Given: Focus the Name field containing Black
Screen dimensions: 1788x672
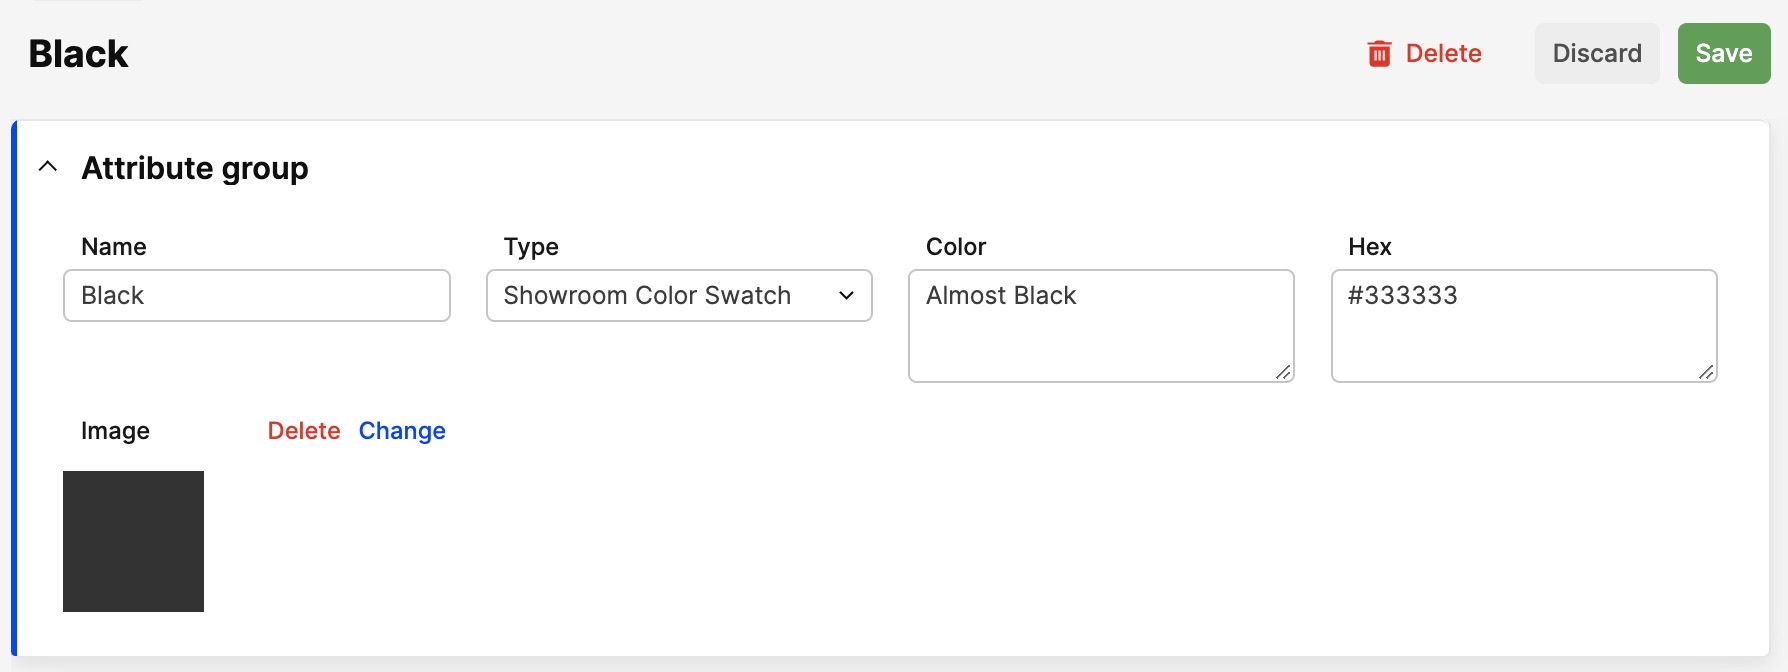Looking at the screenshot, I should (256, 295).
